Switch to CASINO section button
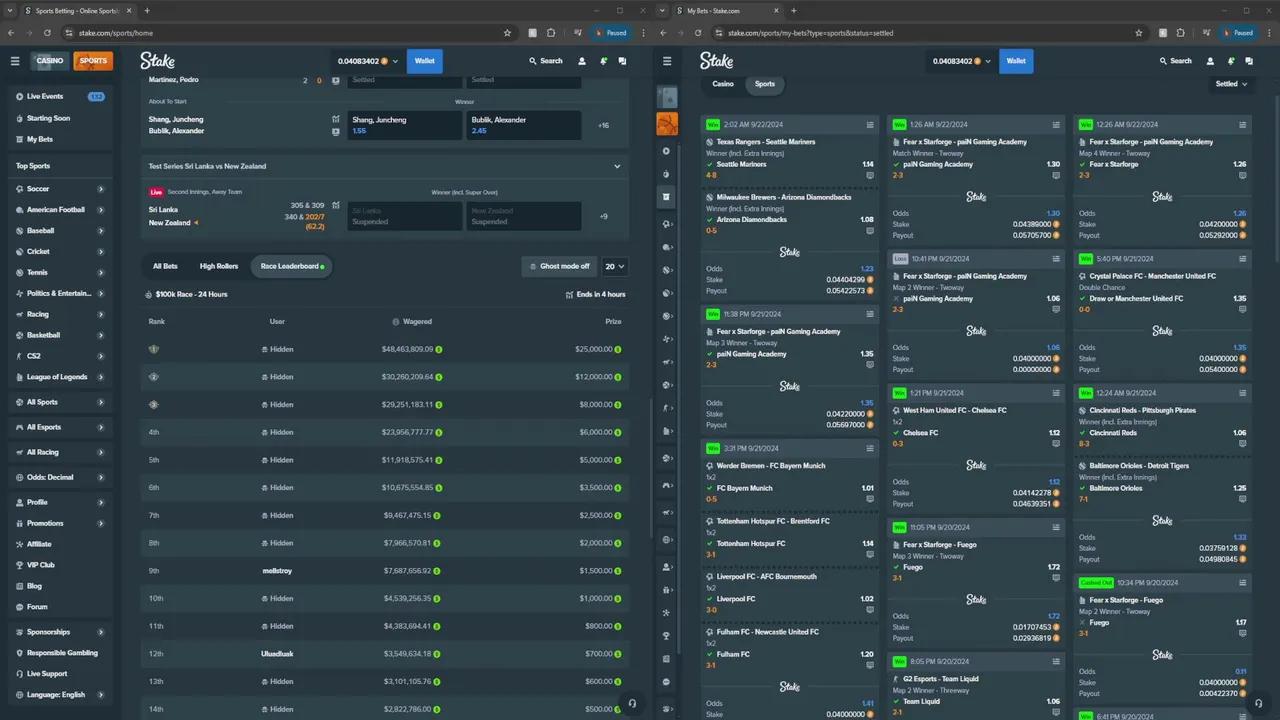 tap(50, 61)
